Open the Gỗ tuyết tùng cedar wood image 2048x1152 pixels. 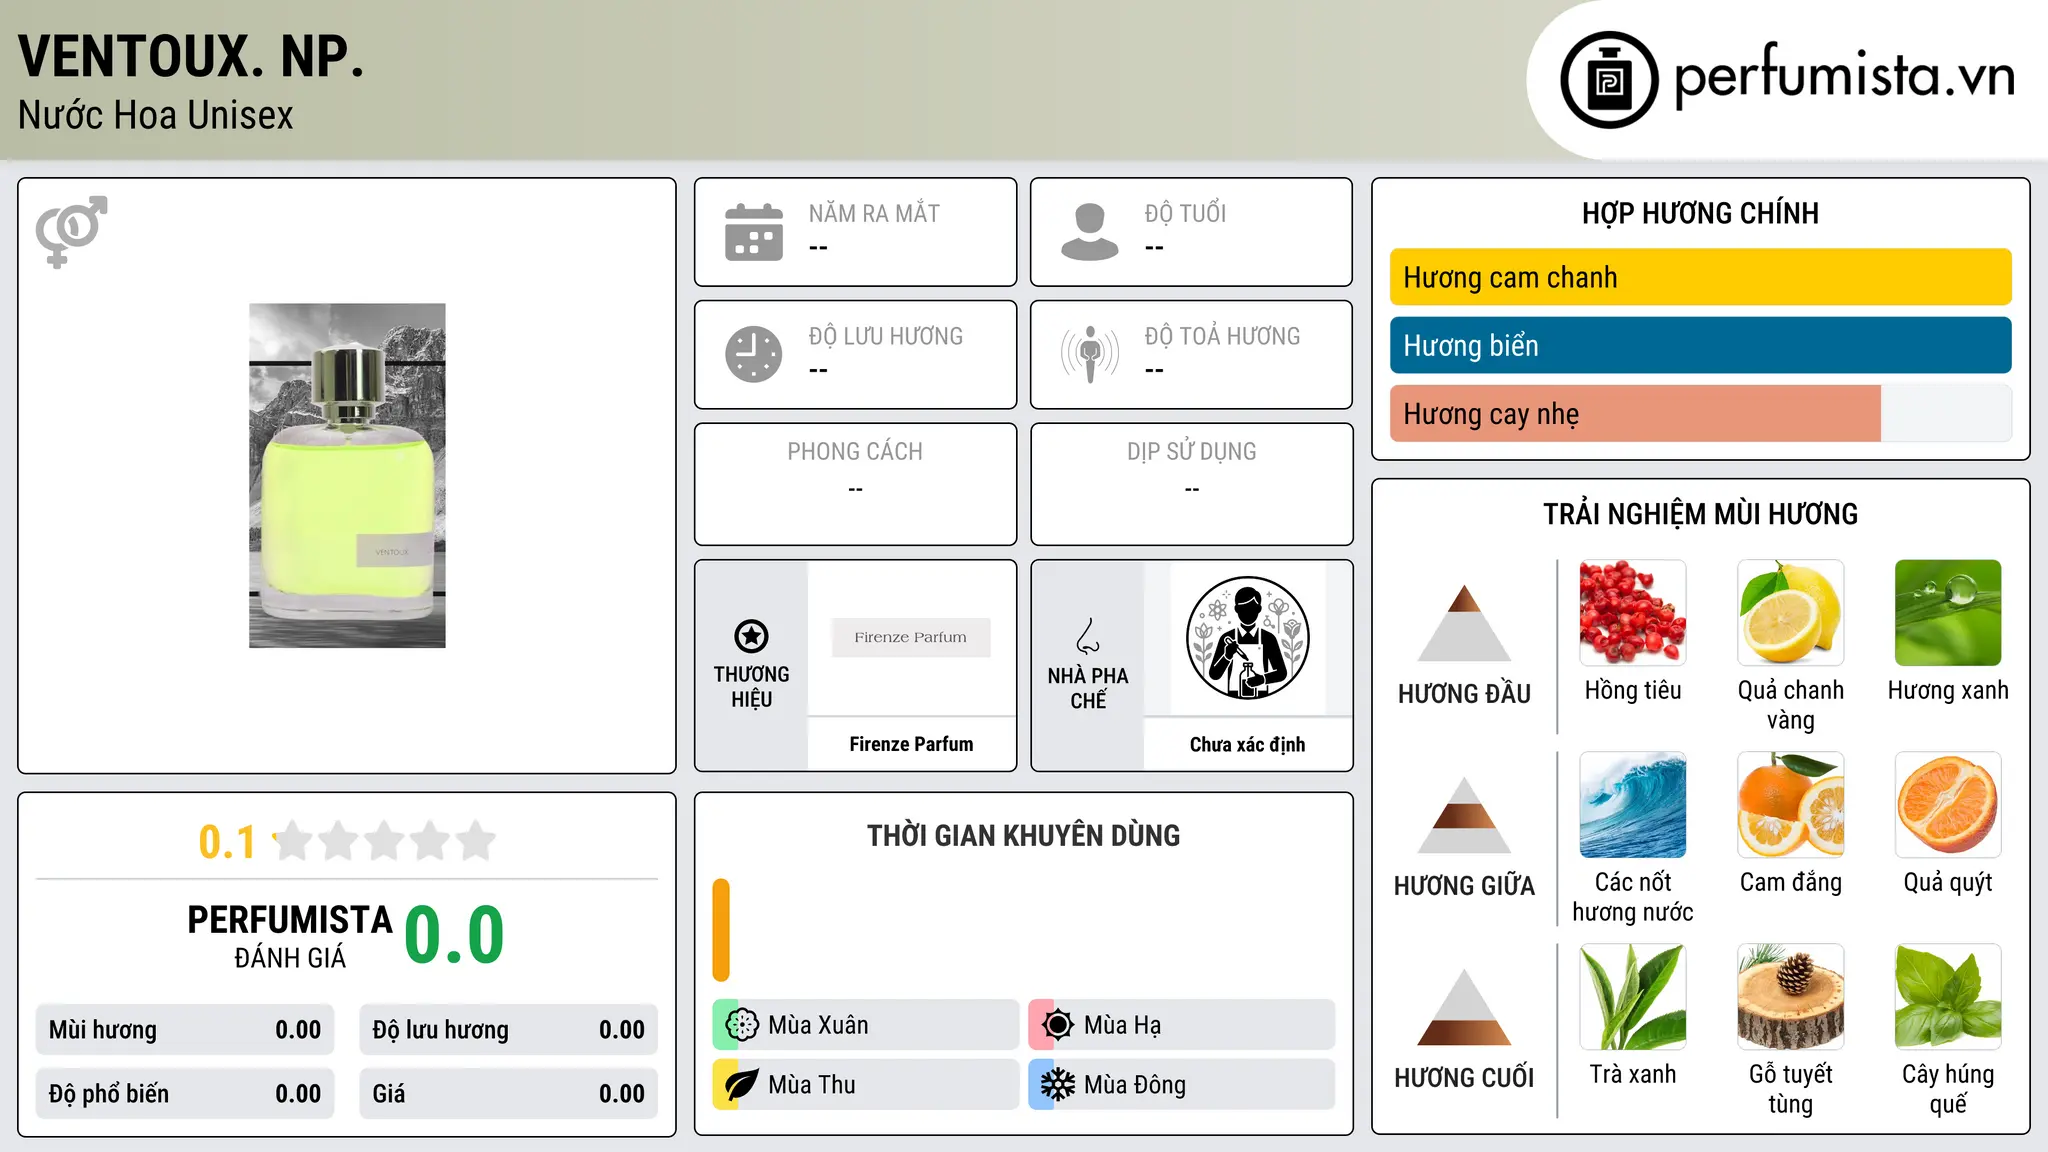click(x=1790, y=996)
